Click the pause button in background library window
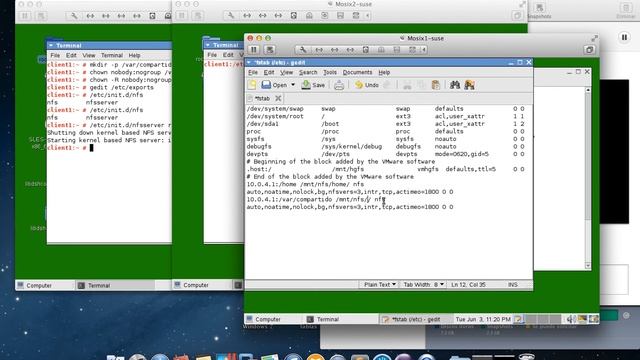 coord(624,38)
